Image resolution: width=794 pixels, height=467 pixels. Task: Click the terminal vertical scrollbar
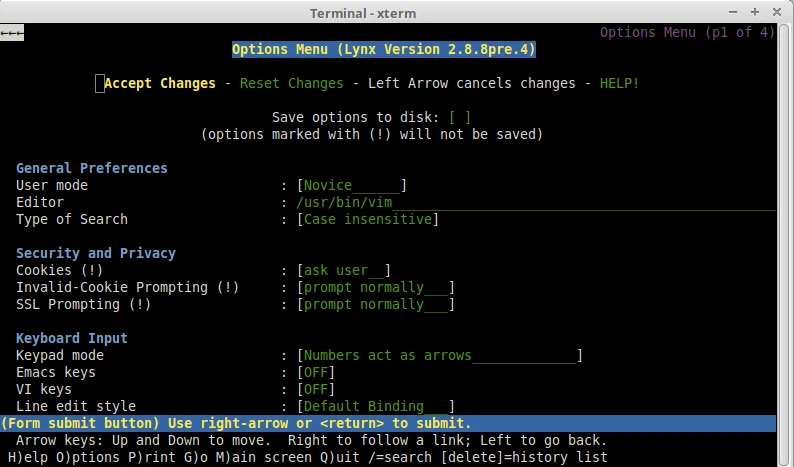click(784, 245)
